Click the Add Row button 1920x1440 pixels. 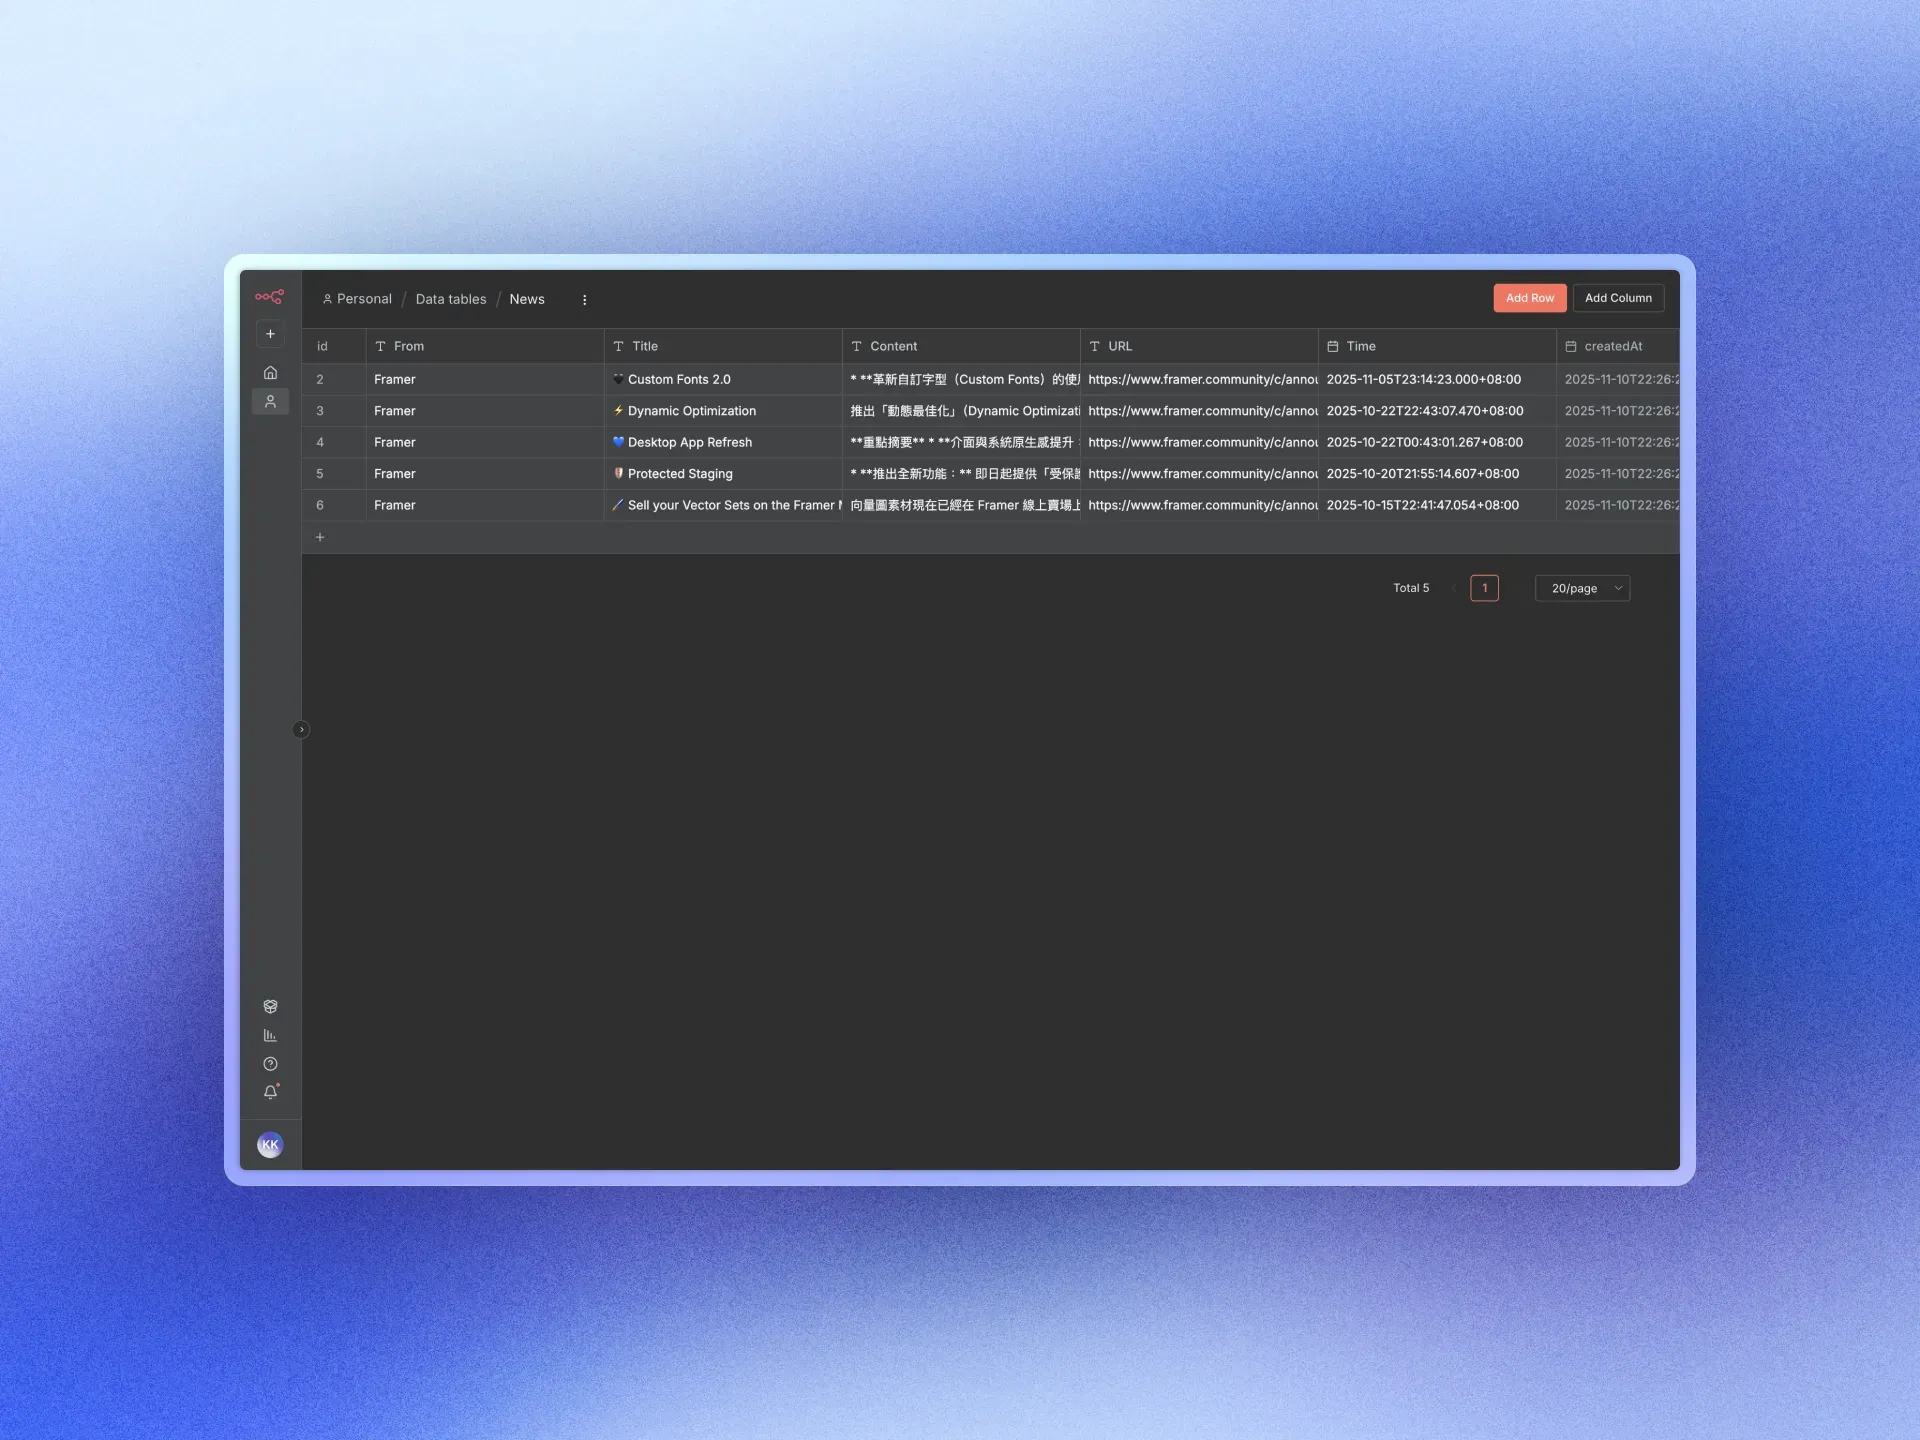coord(1530,298)
